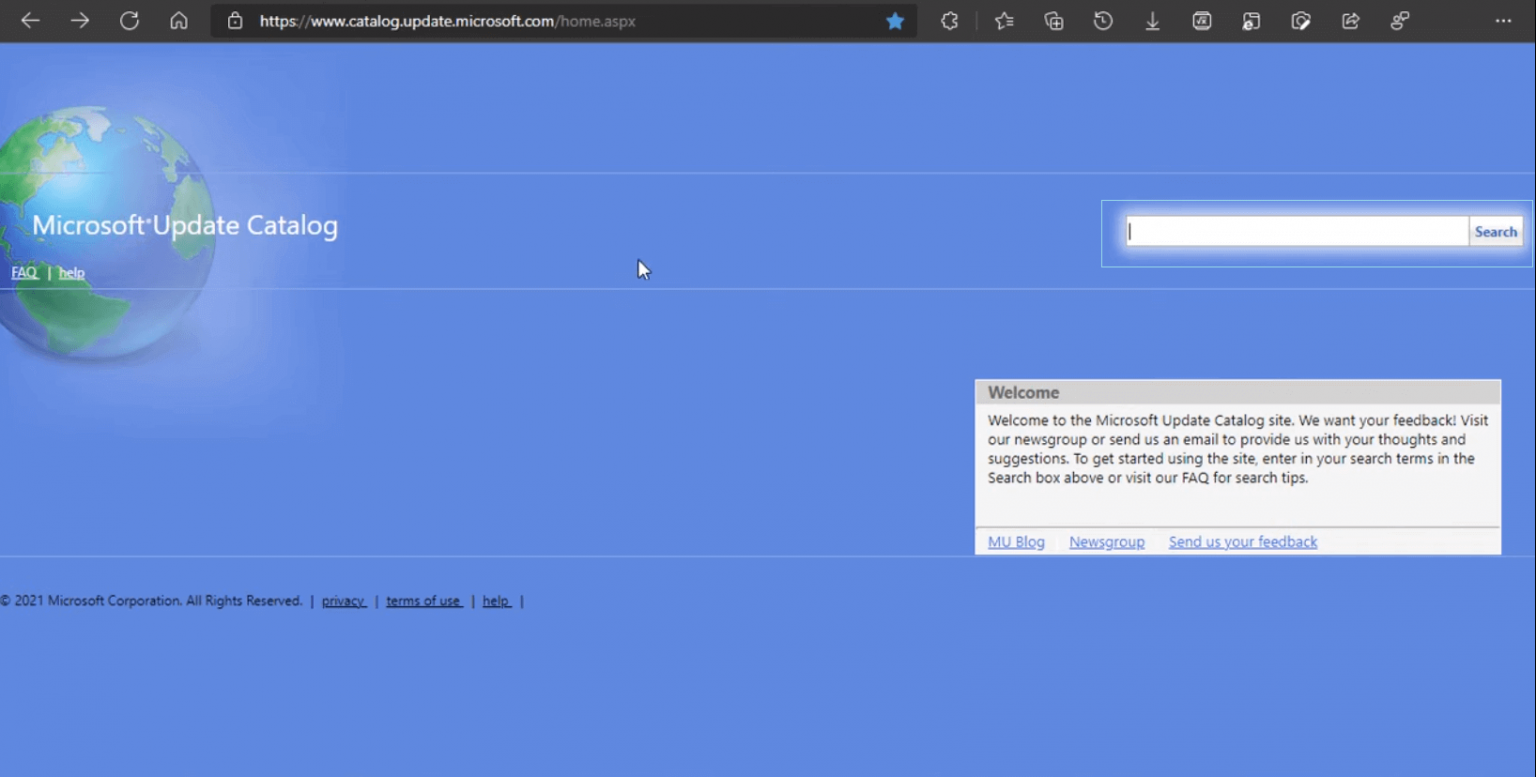Toggle the blue favorite star for this page
The height and width of the screenshot is (777, 1536).
[x=895, y=21]
